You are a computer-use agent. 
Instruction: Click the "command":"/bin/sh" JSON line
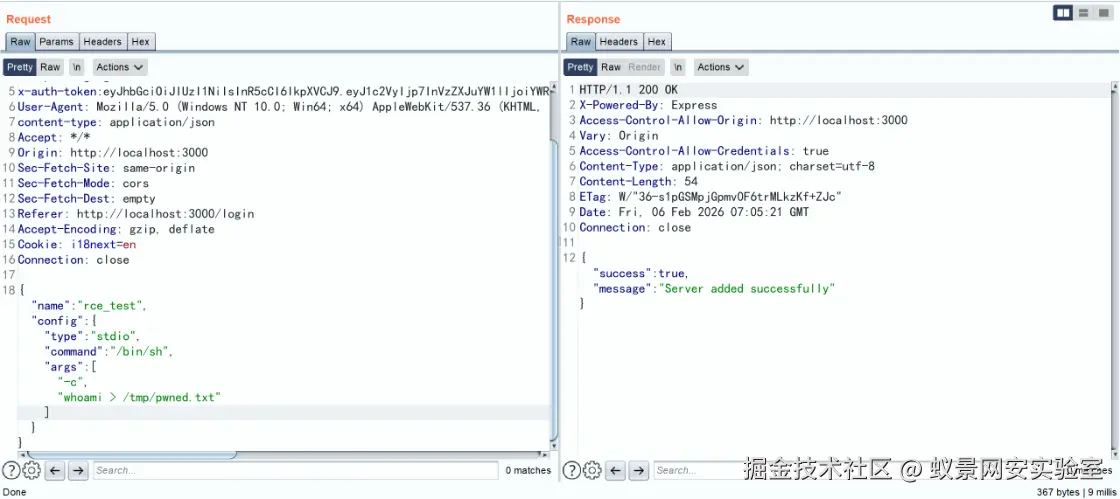(109, 351)
